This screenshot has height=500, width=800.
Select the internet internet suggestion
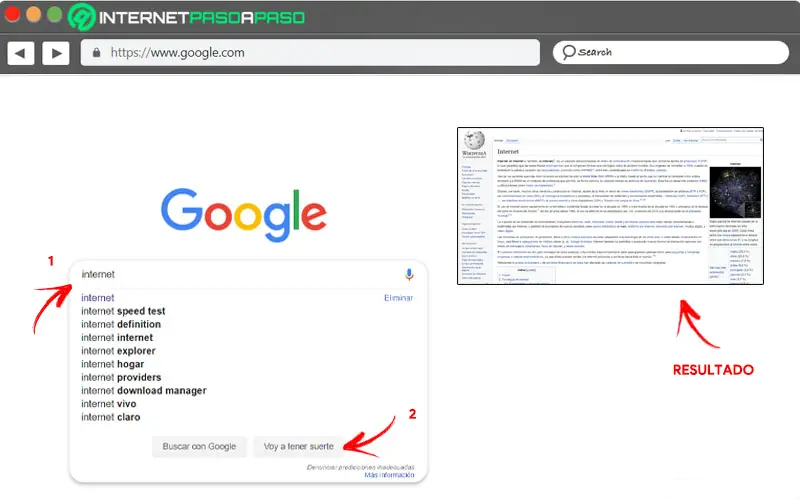coord(117,338)
